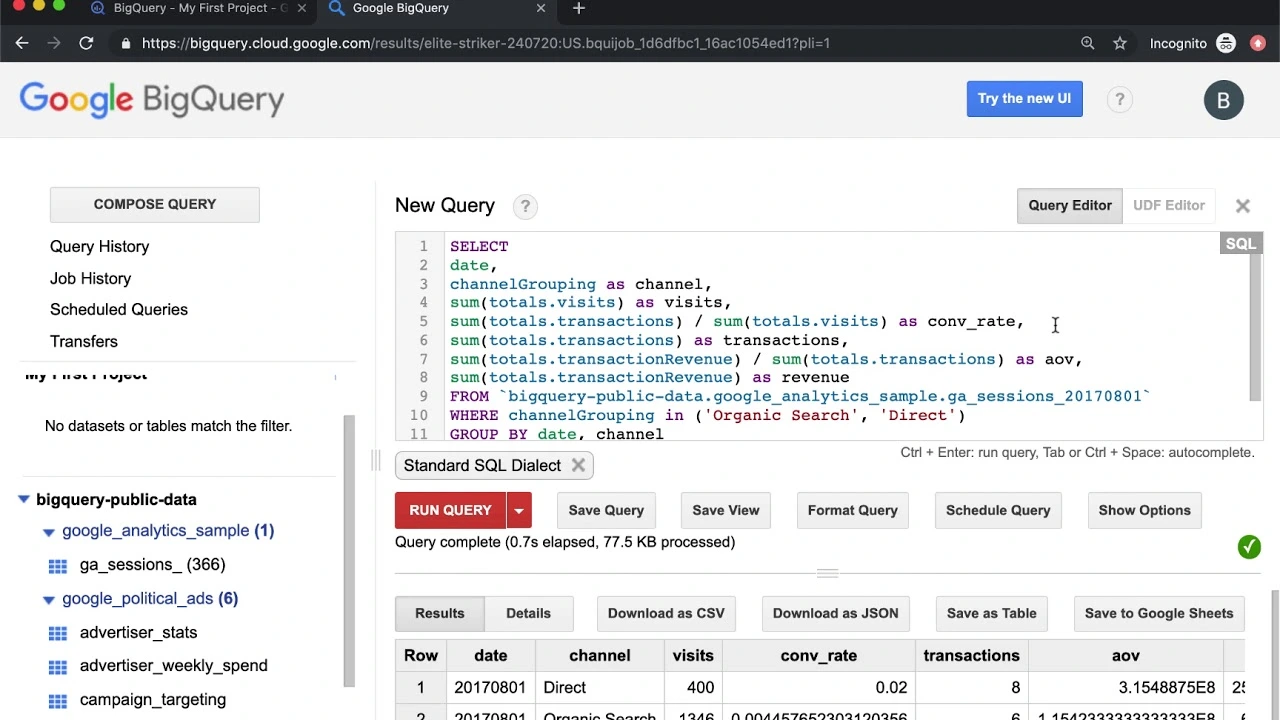Open the My First Project dropdown arrow
This screenshot has height=720, width=1280.
pos(335,377)
